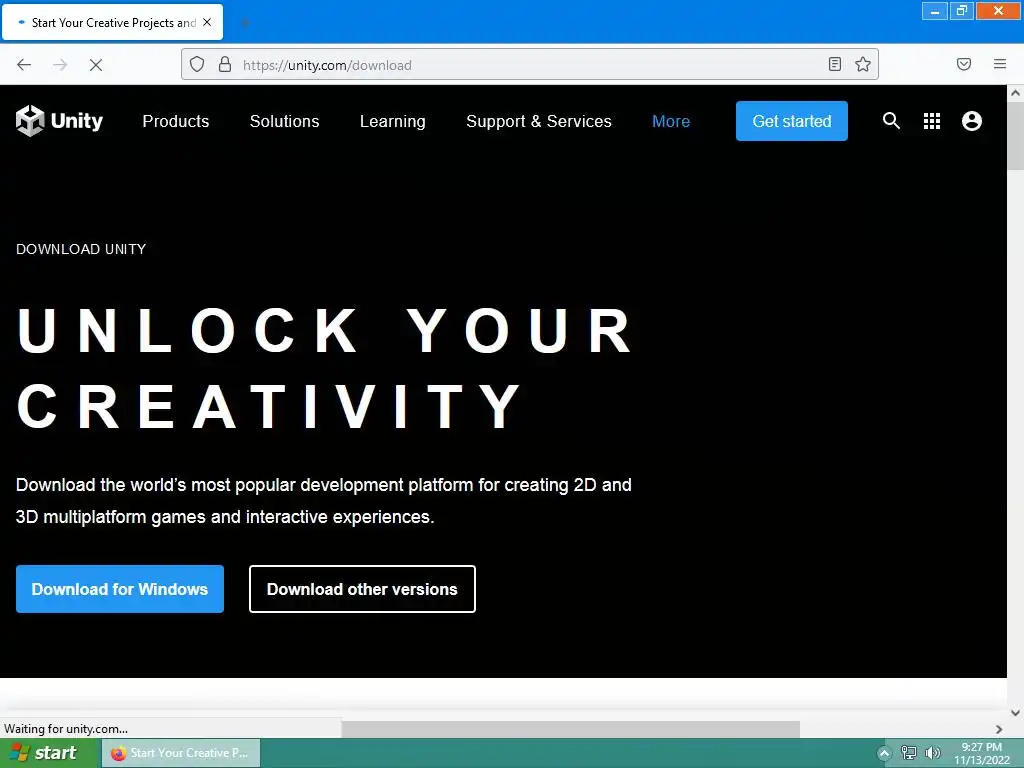Image resolution: width=1024 pixels, height=768 pixels.
Task: Click the horizontal scrollbar right arrow
Action: point(999,729)
